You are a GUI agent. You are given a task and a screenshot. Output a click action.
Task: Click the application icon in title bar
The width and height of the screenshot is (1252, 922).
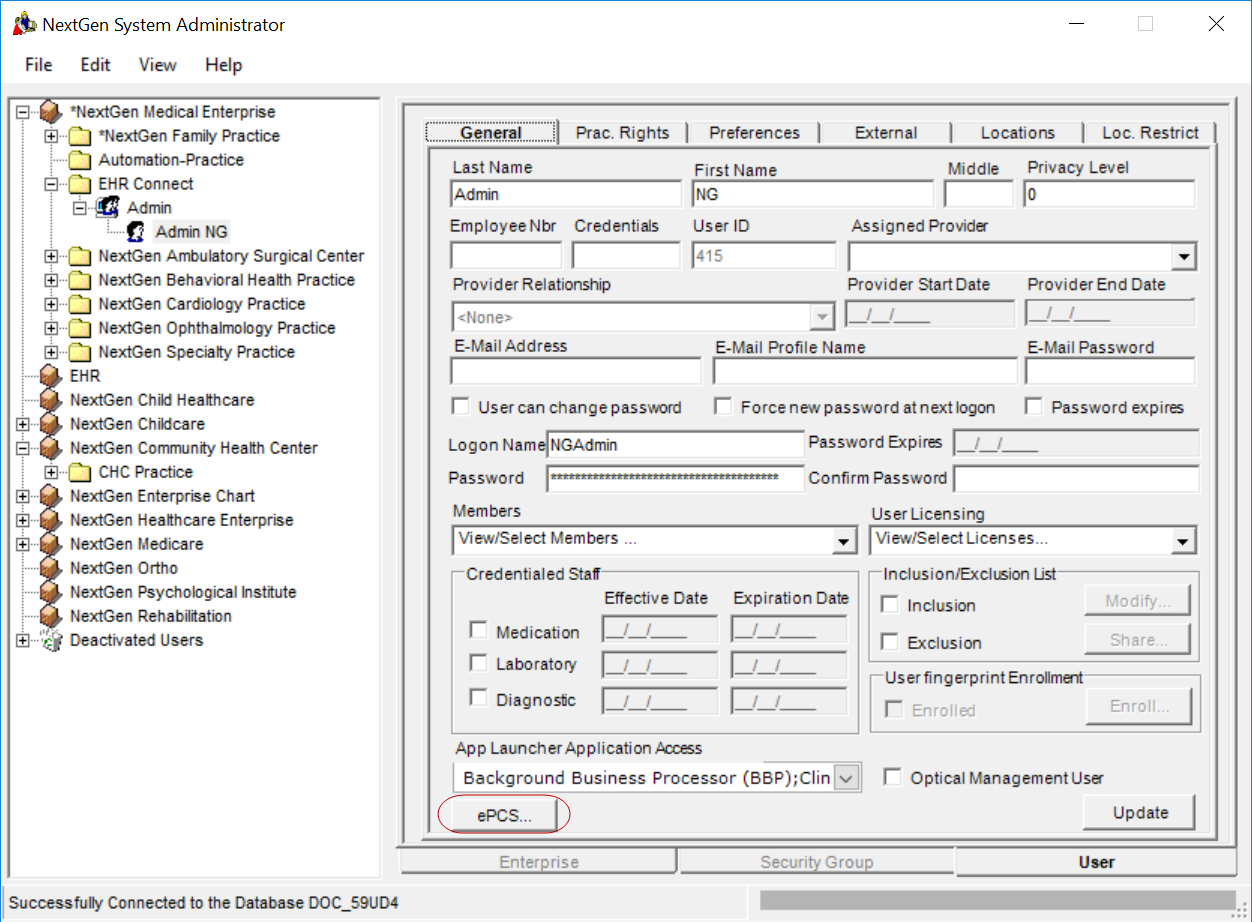click(23, 25)
